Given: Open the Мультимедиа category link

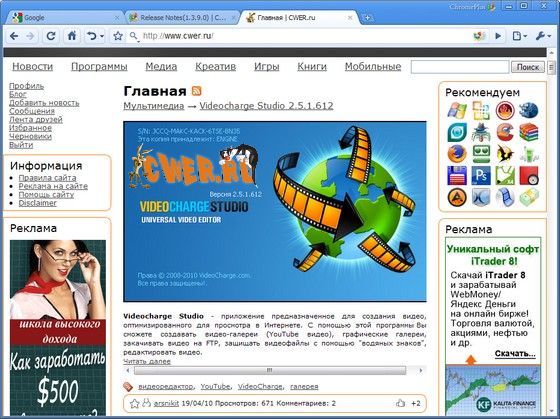Looking at the screenshot, I should point(154,106).
